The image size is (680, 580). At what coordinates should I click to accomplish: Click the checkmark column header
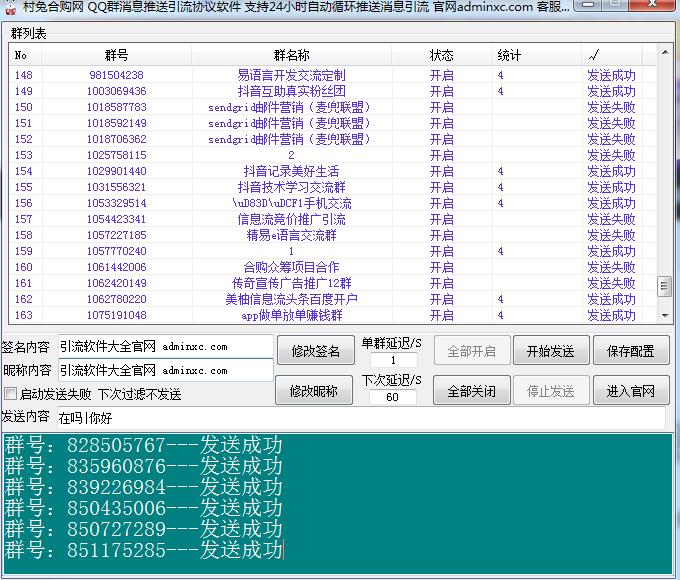pos(611,55)
